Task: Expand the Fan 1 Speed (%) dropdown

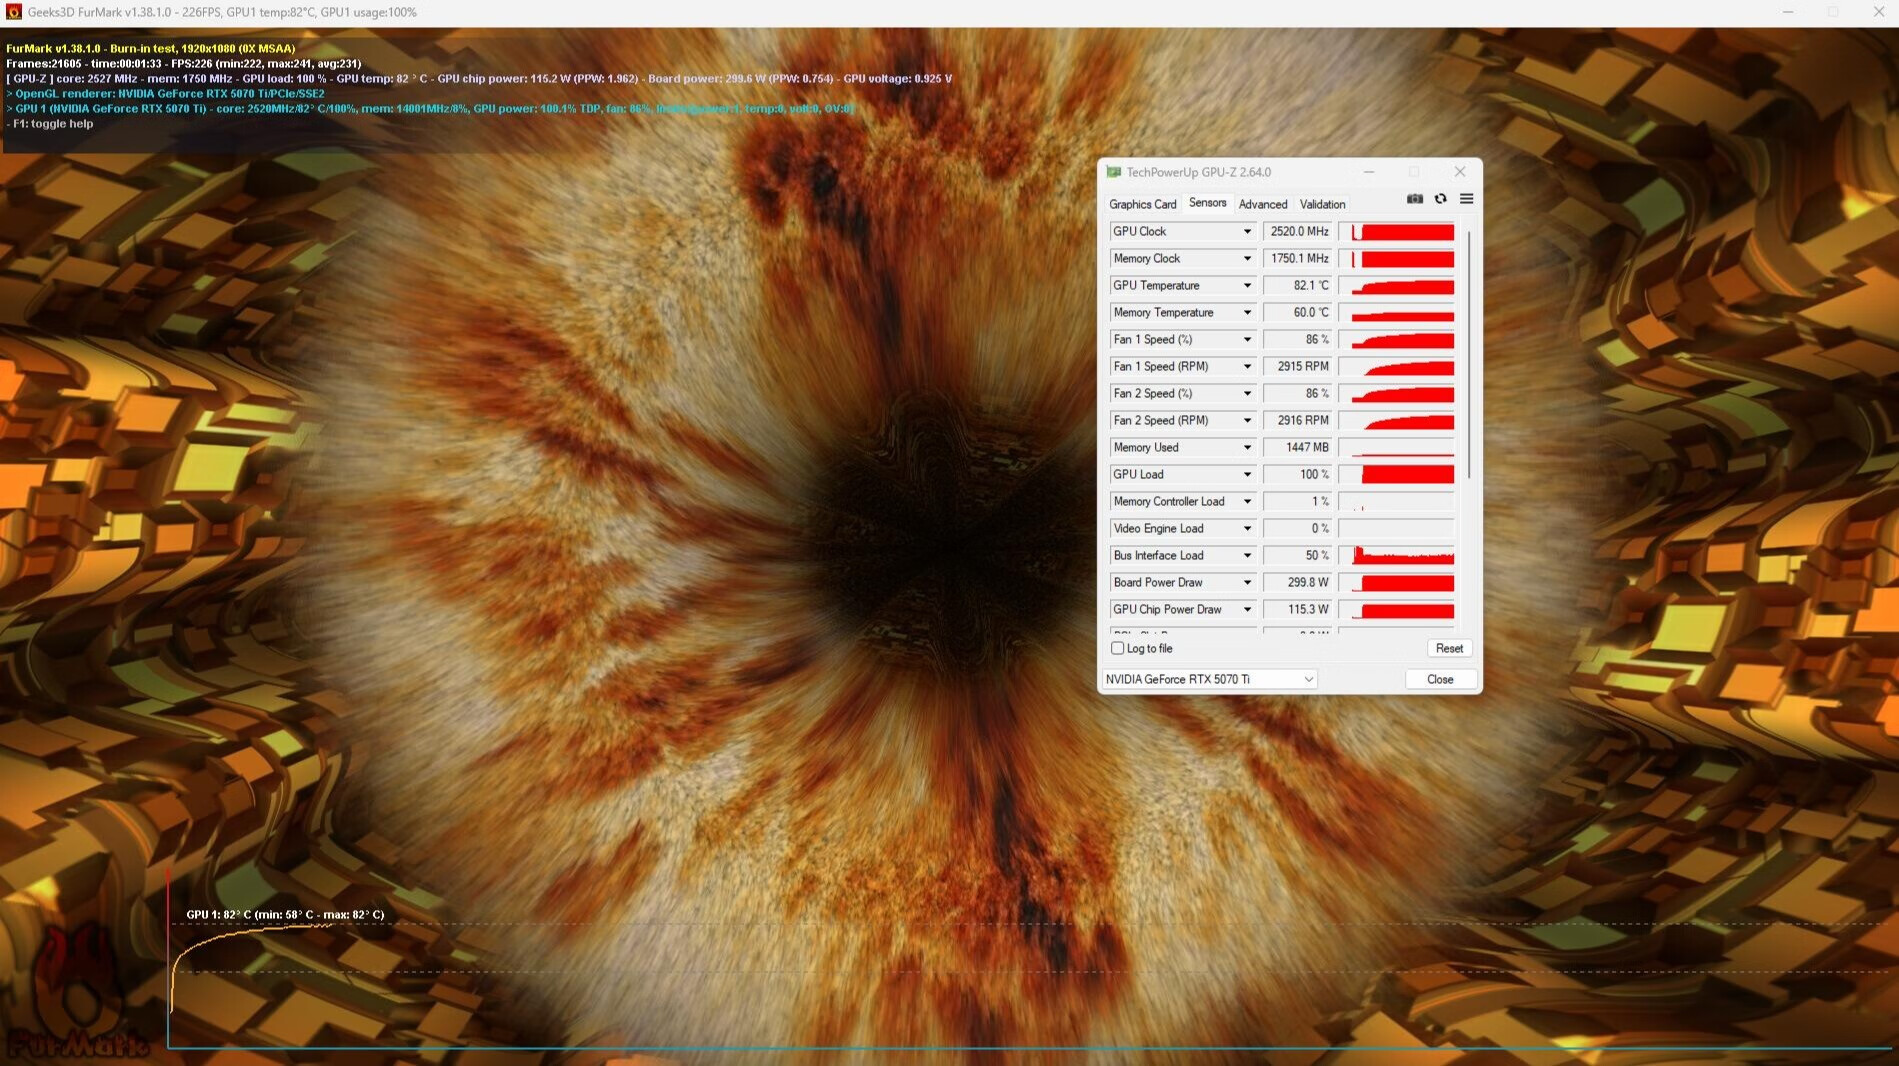Action: pyautogui.click(x=1247, y=339)
